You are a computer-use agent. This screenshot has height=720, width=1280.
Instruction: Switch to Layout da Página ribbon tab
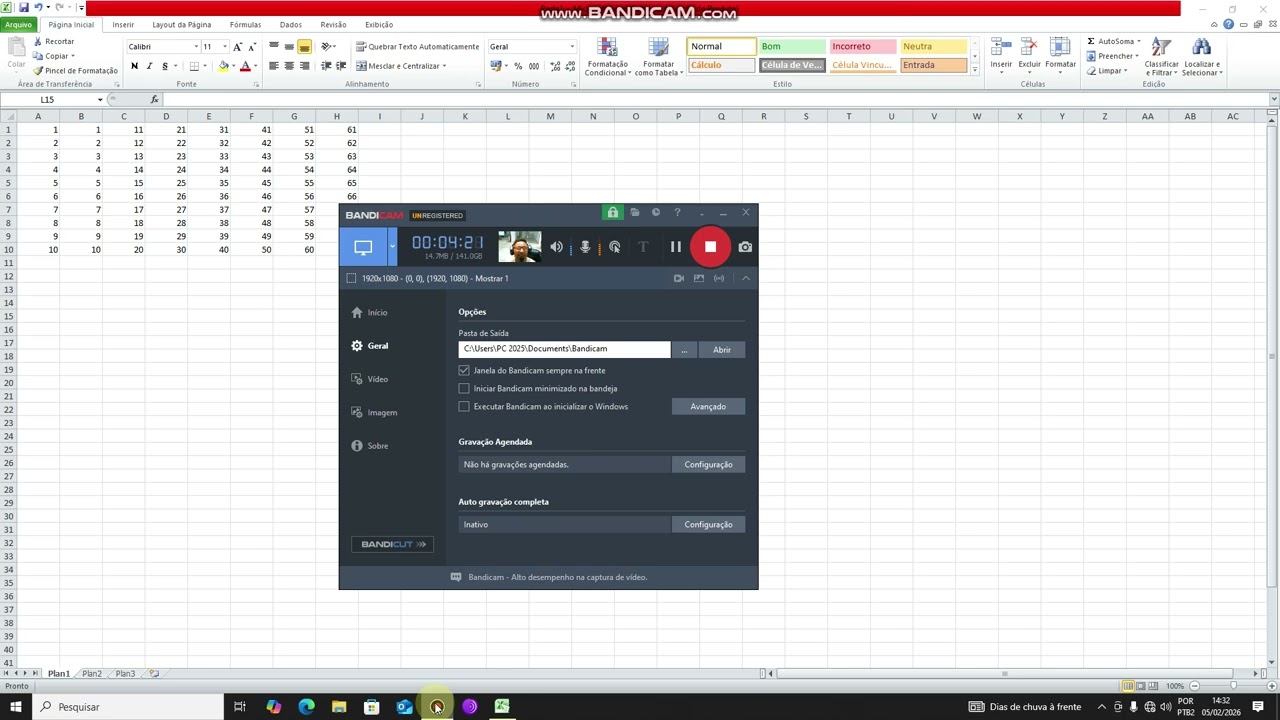(x=181, y=24)
